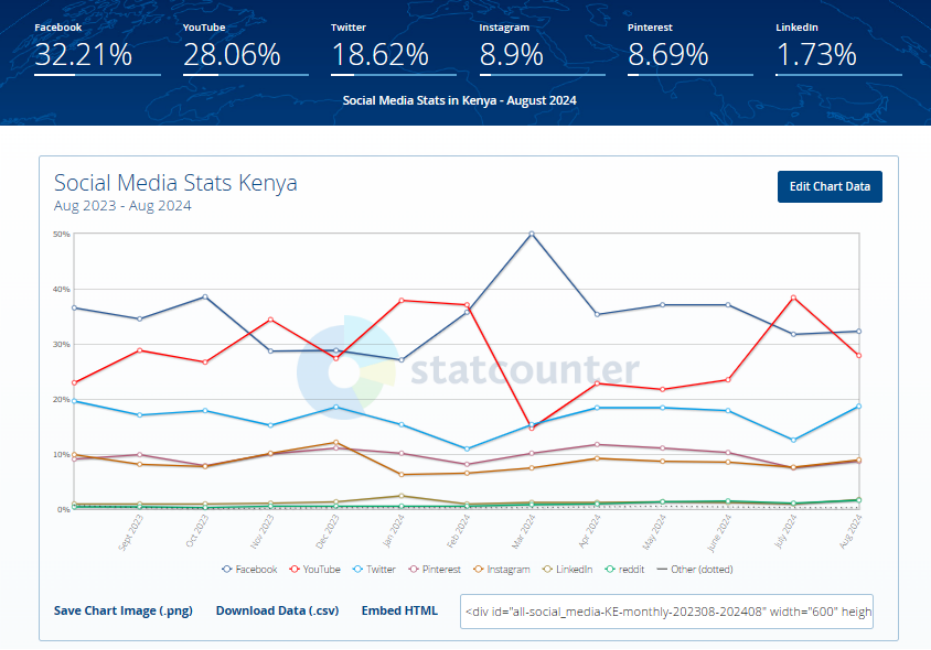Viewport: 931px width, 650px height.
Task: Open Save Chart Image (.png) link
Action: pyautogui.click(x=123, y=611)
